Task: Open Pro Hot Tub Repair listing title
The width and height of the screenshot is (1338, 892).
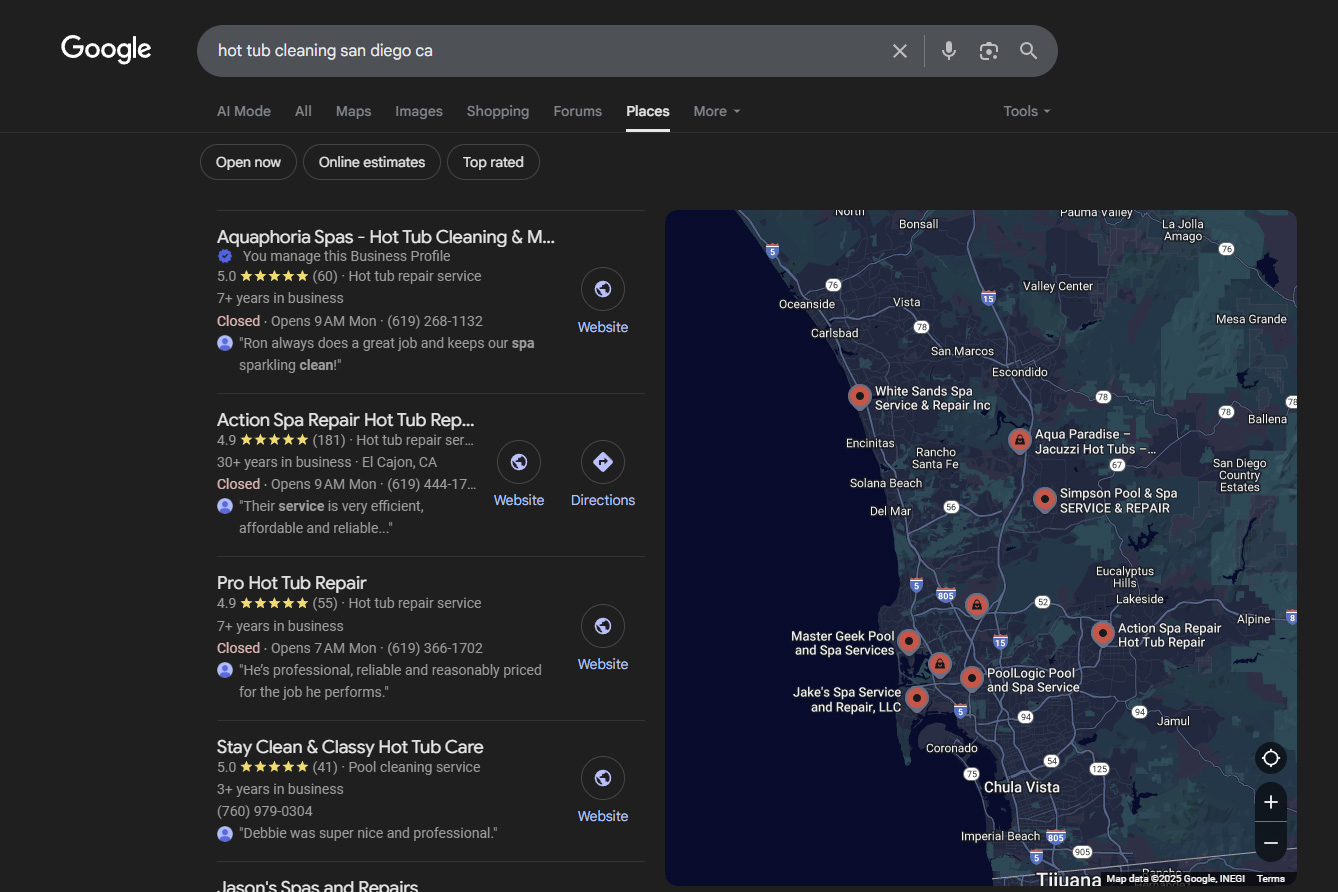Action: [292, 583]
